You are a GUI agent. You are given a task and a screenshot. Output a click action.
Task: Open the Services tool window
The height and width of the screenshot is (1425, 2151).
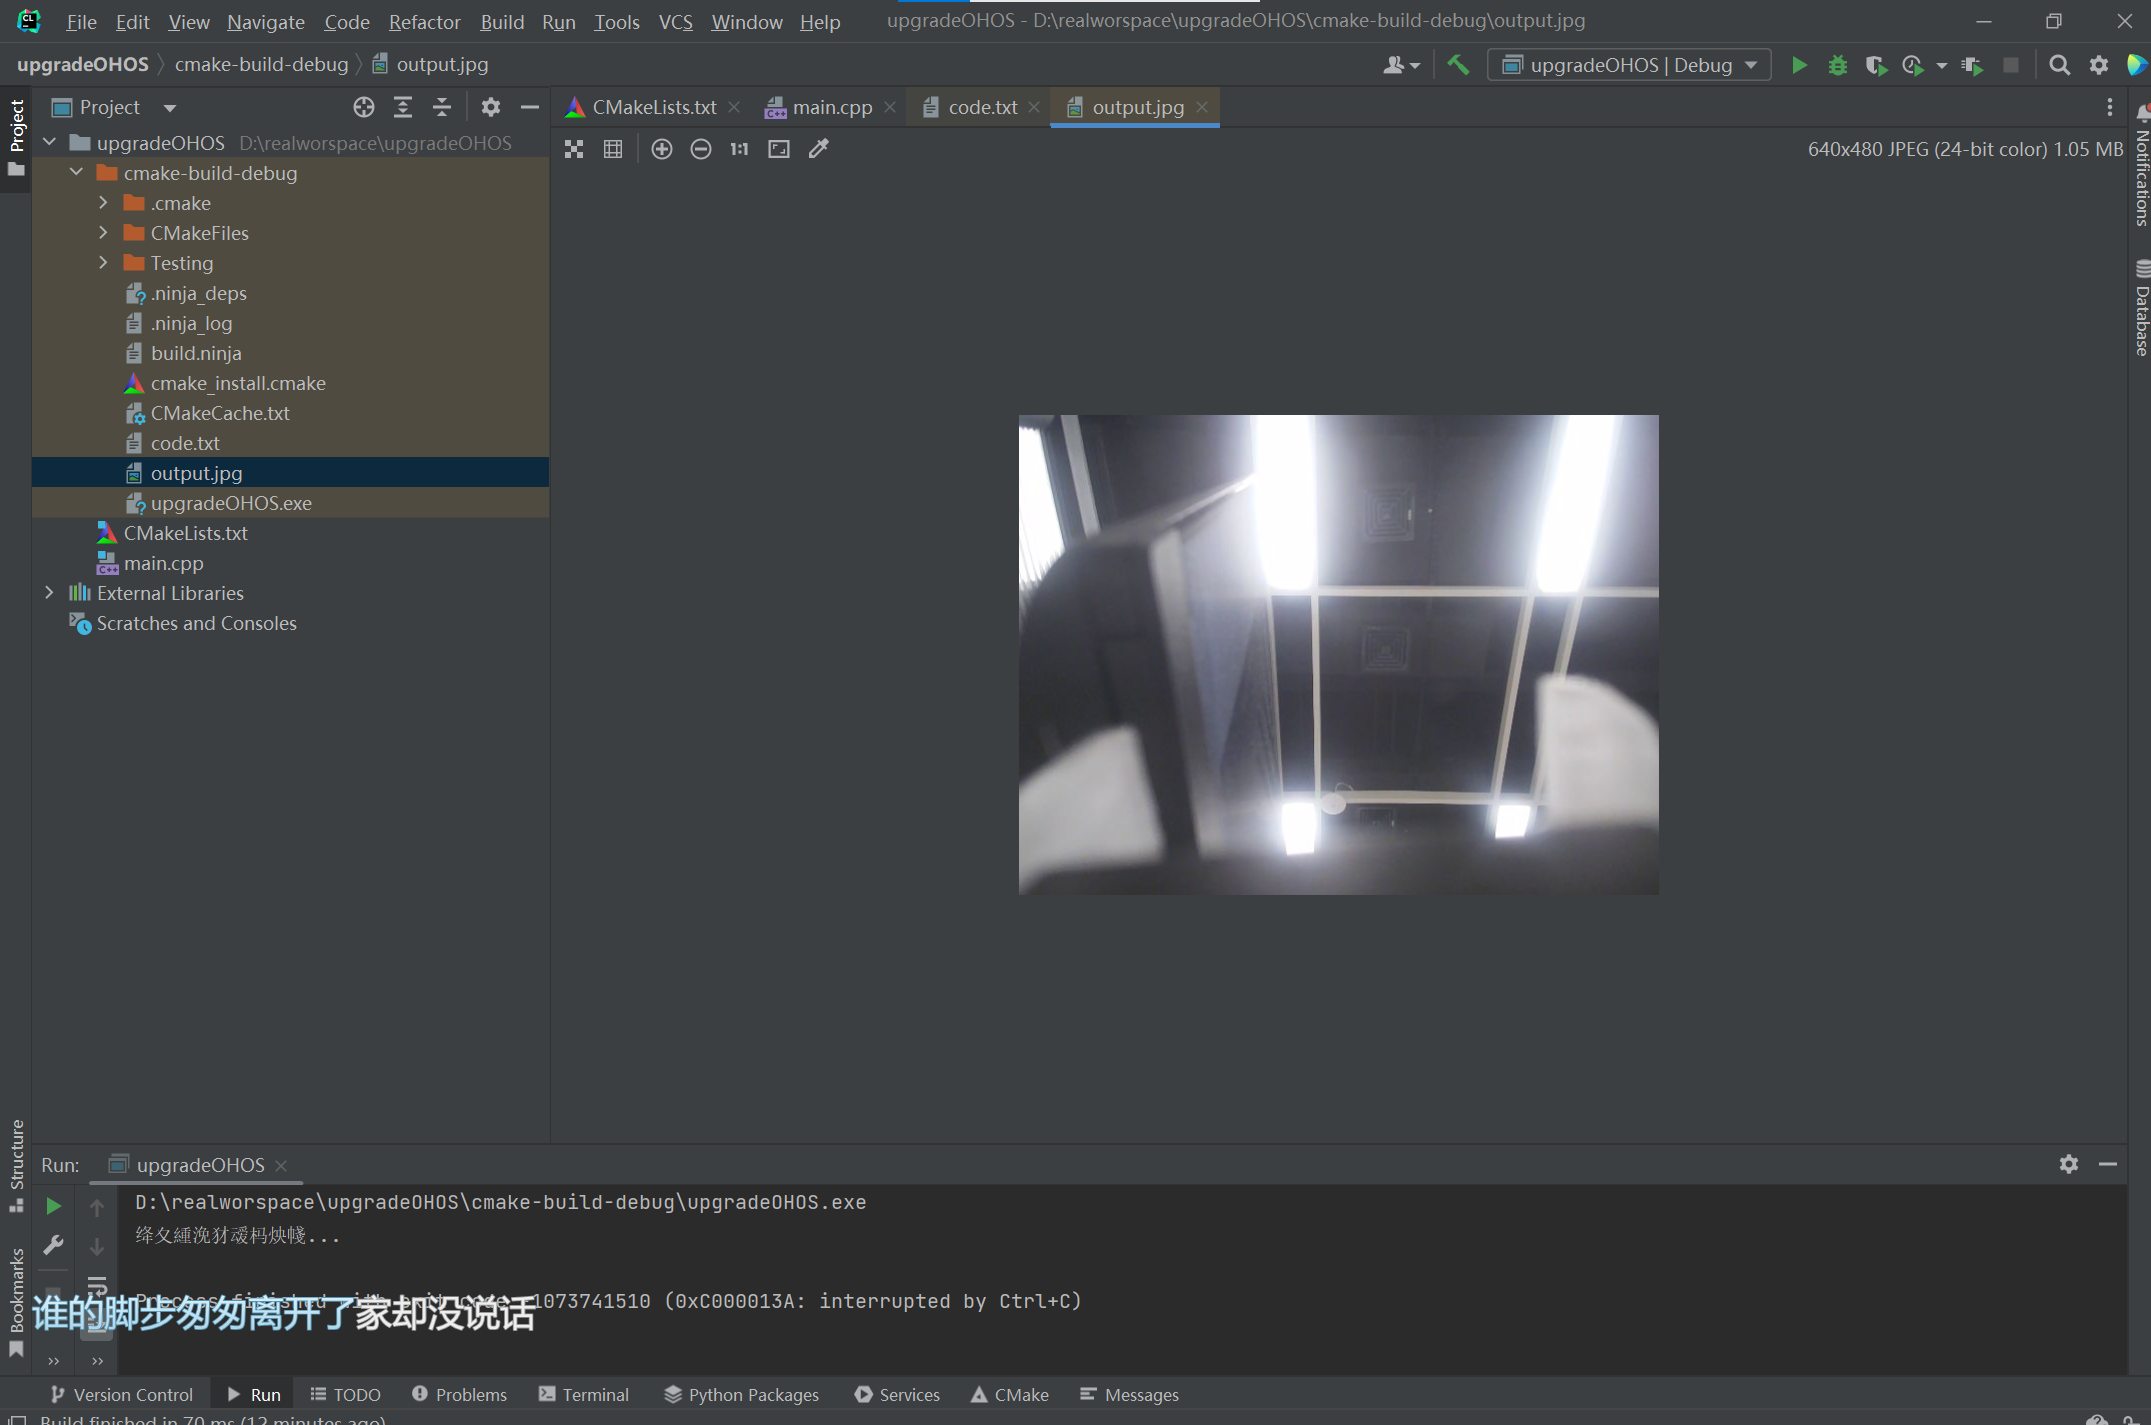tap(898, 1394)
